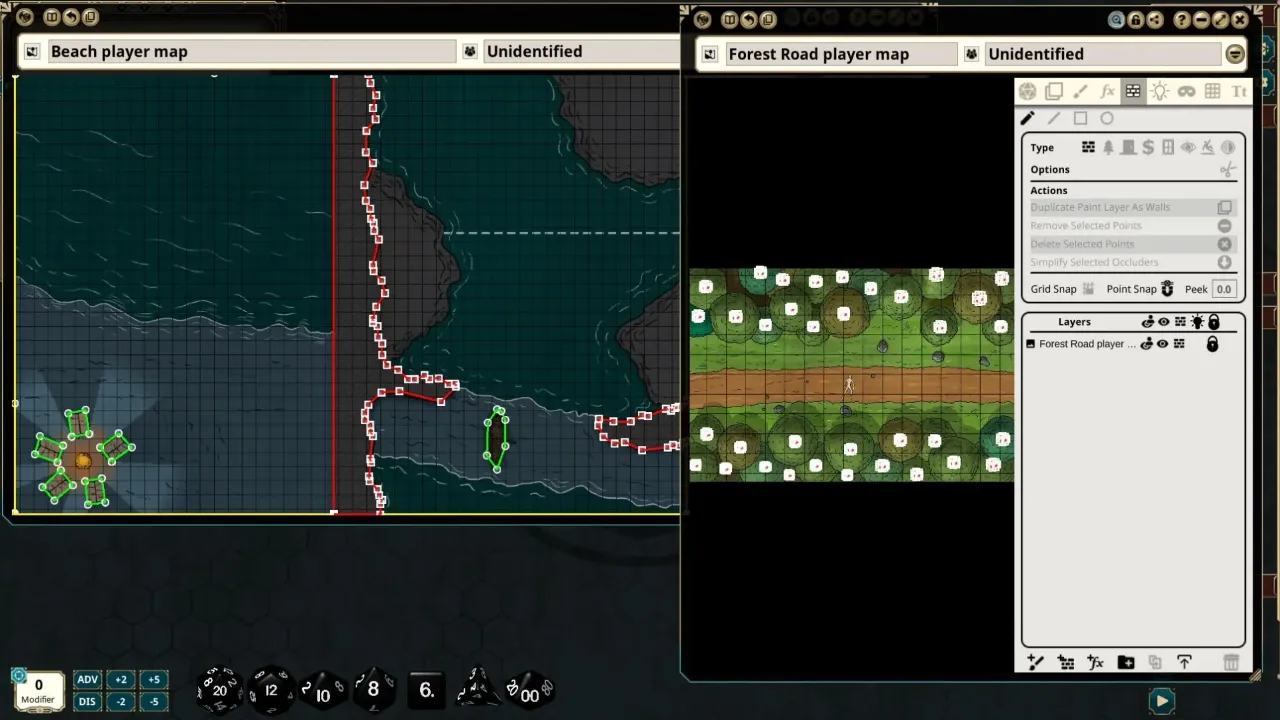The width and height of the screenshot is (1280, 720).
Task: Open the grid tab
Action: coord(1212,92)
